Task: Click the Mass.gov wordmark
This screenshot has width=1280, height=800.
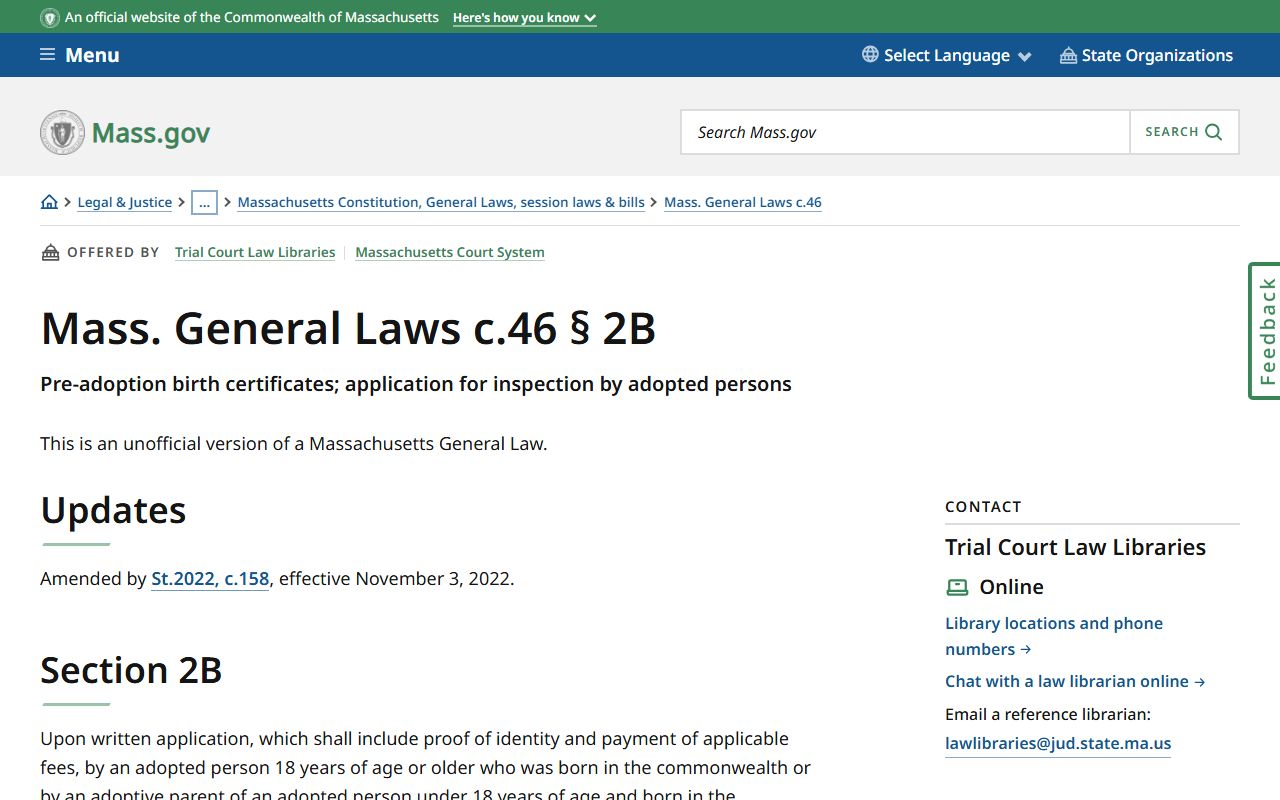Action: tap(151, 133)
